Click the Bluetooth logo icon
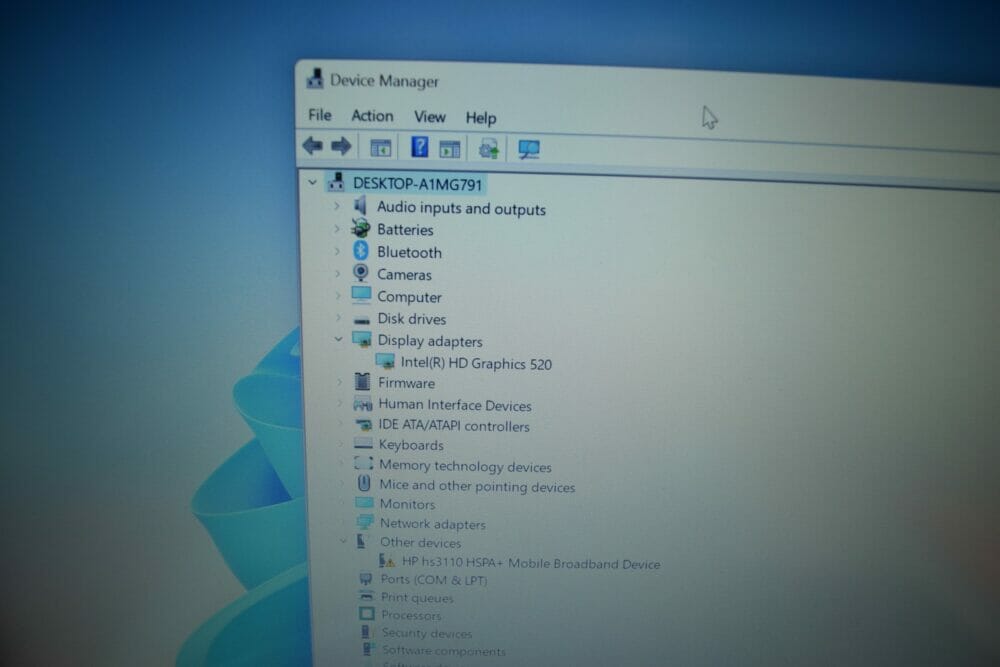1000x667 pixels. [x=361, y=251]
